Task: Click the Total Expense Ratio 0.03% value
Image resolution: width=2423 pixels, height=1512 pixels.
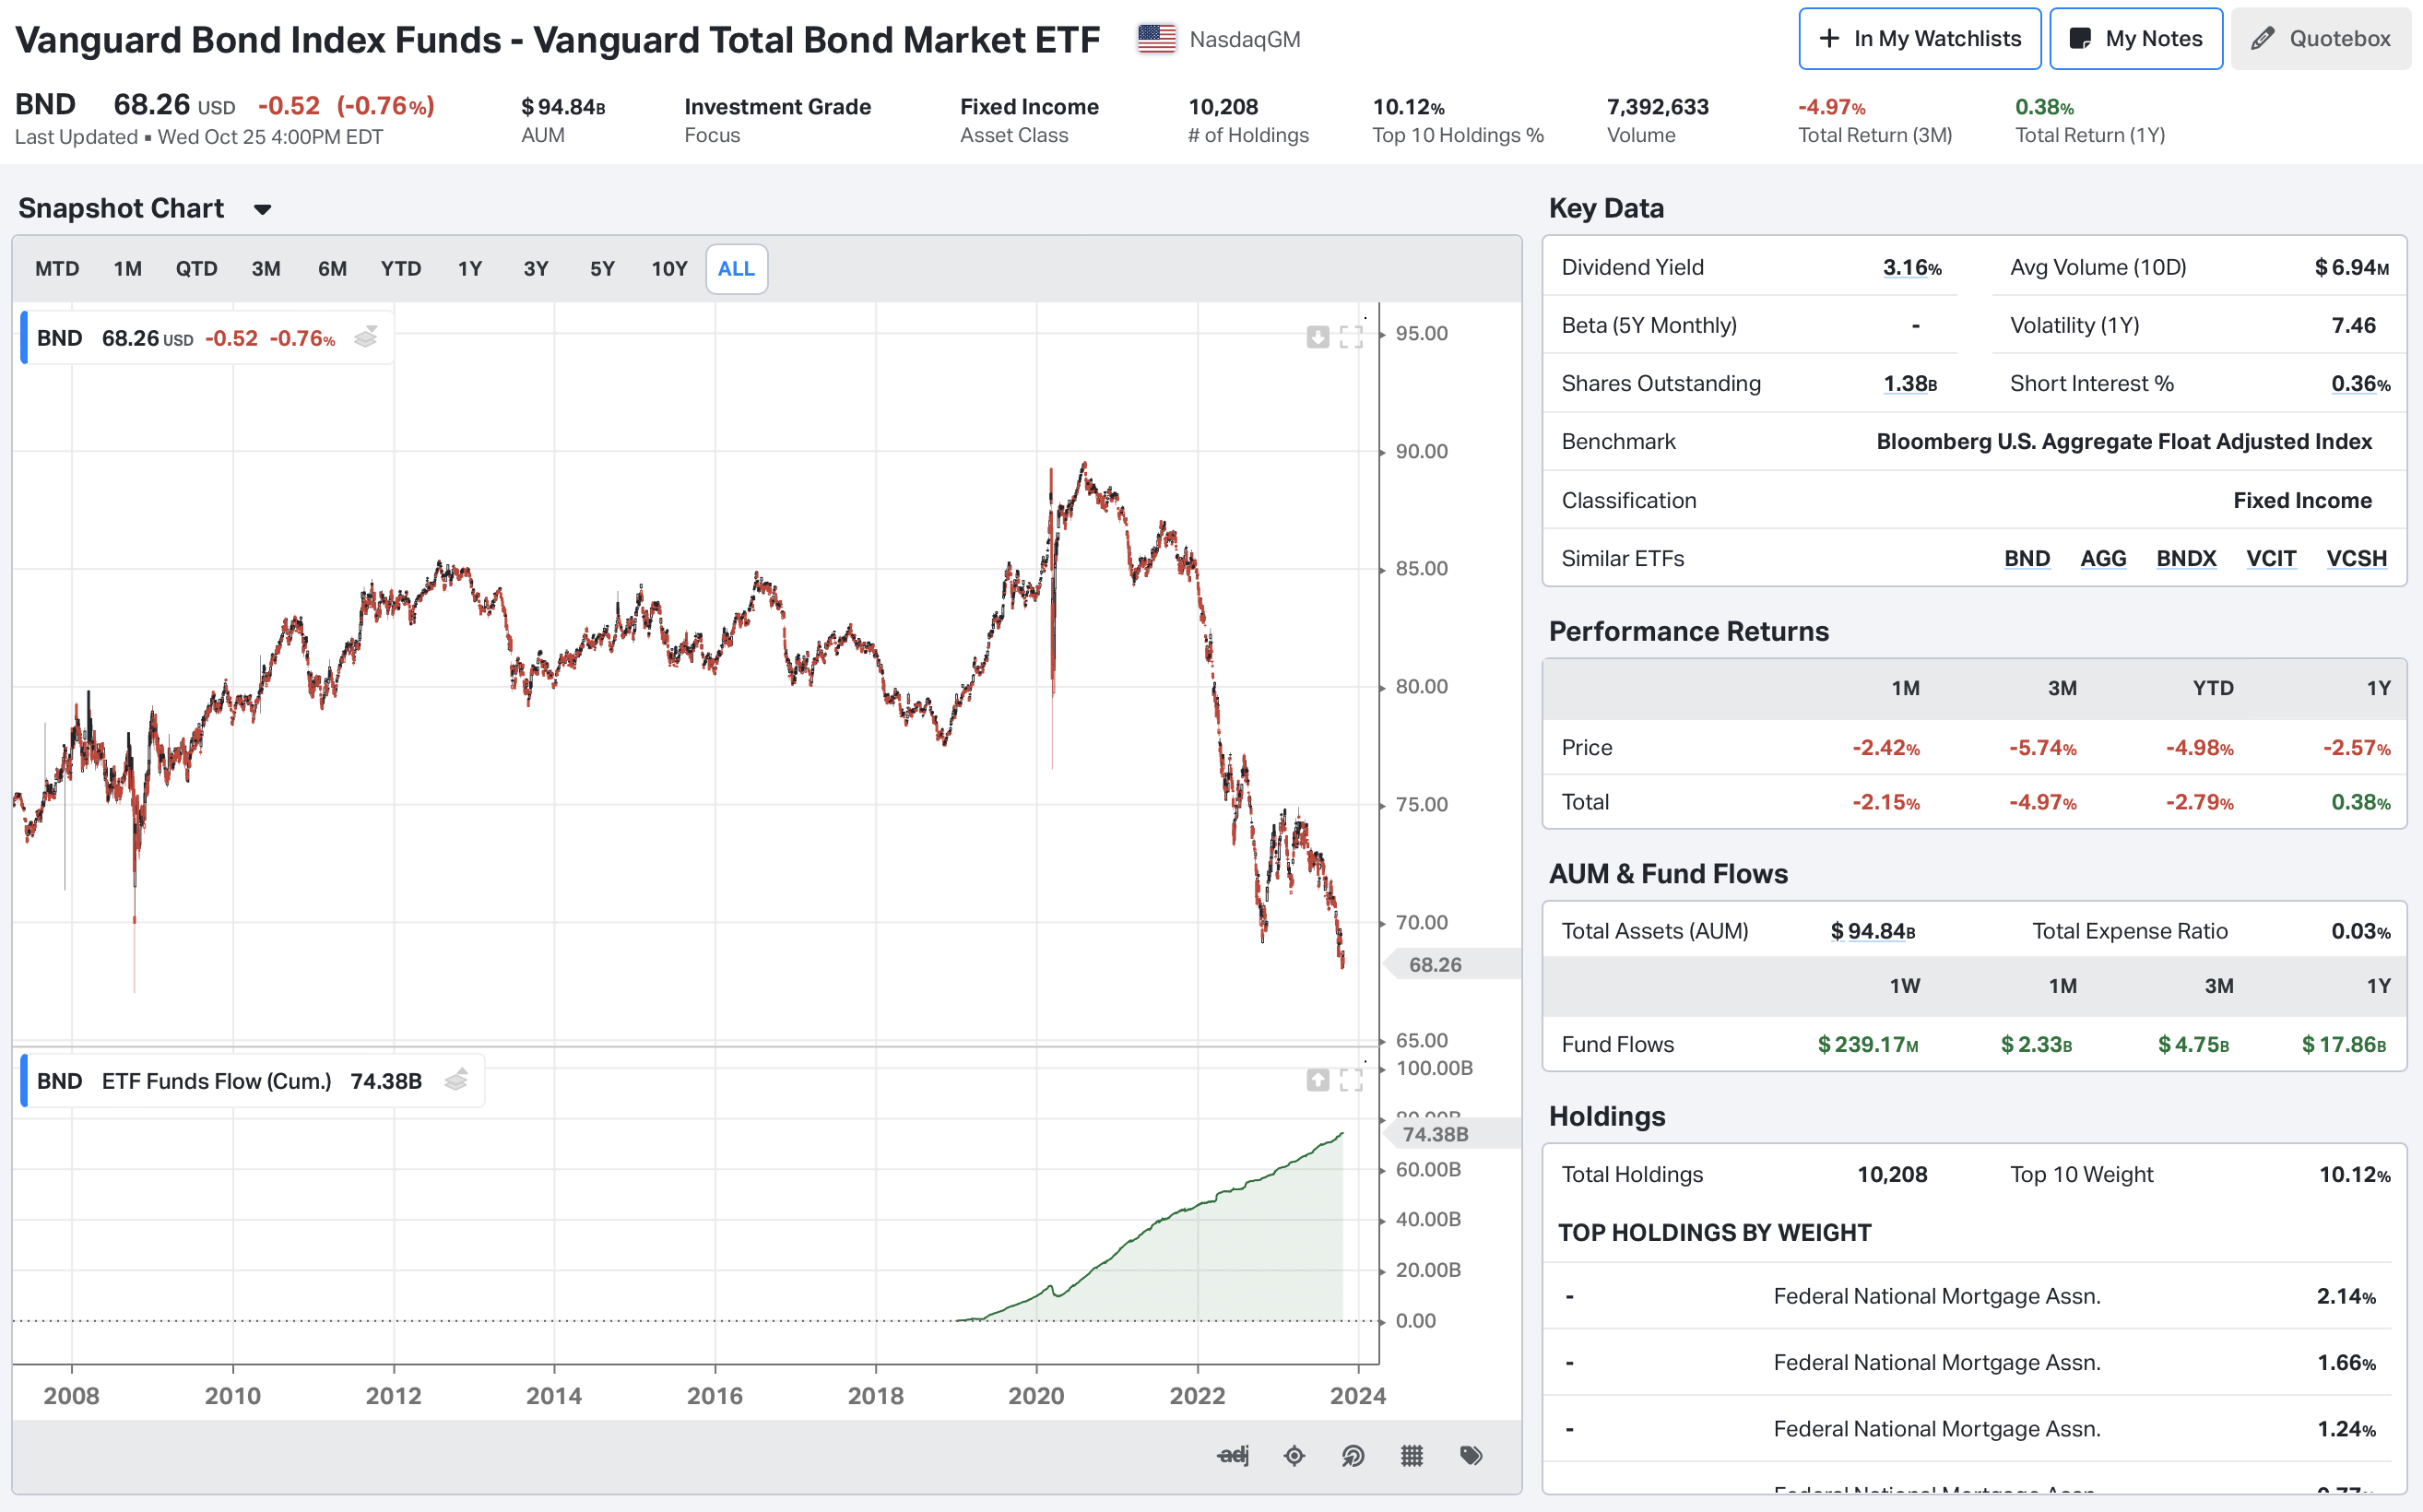Action: [x=2360, y=931]
